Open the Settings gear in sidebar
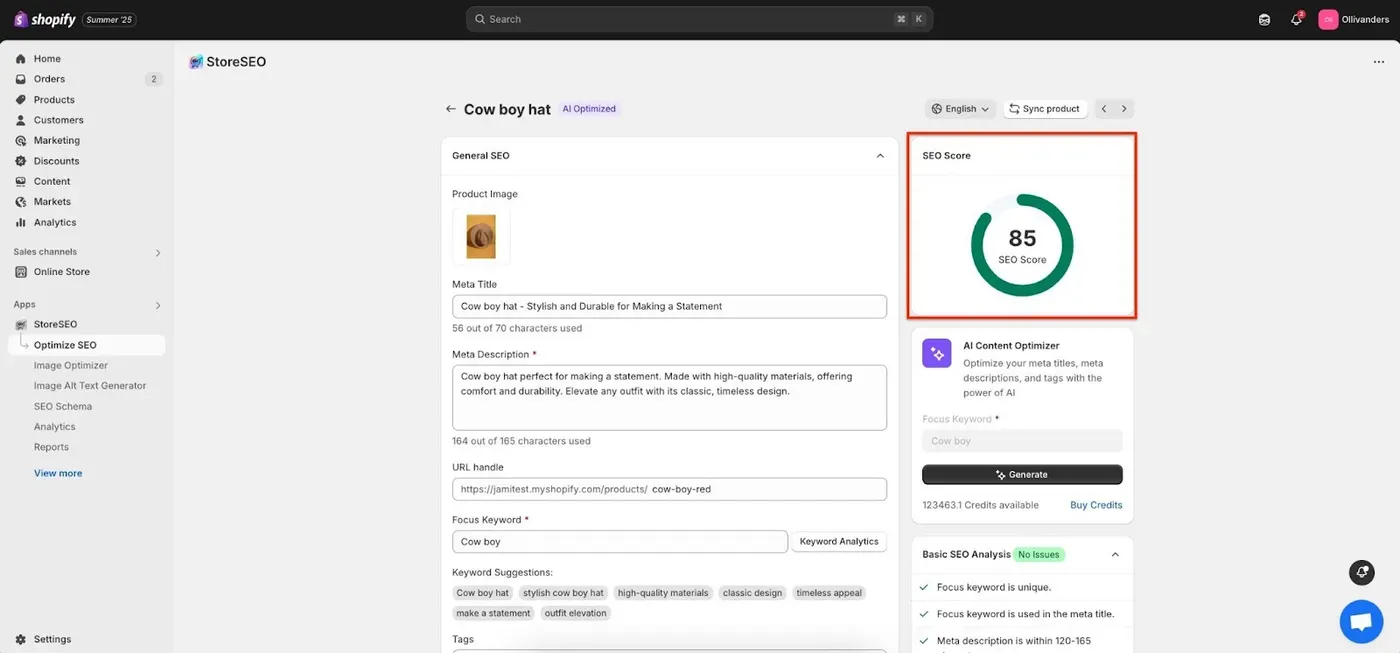Image resolution: width=1400 pixels, height=653 pixels. pos(21,639)
